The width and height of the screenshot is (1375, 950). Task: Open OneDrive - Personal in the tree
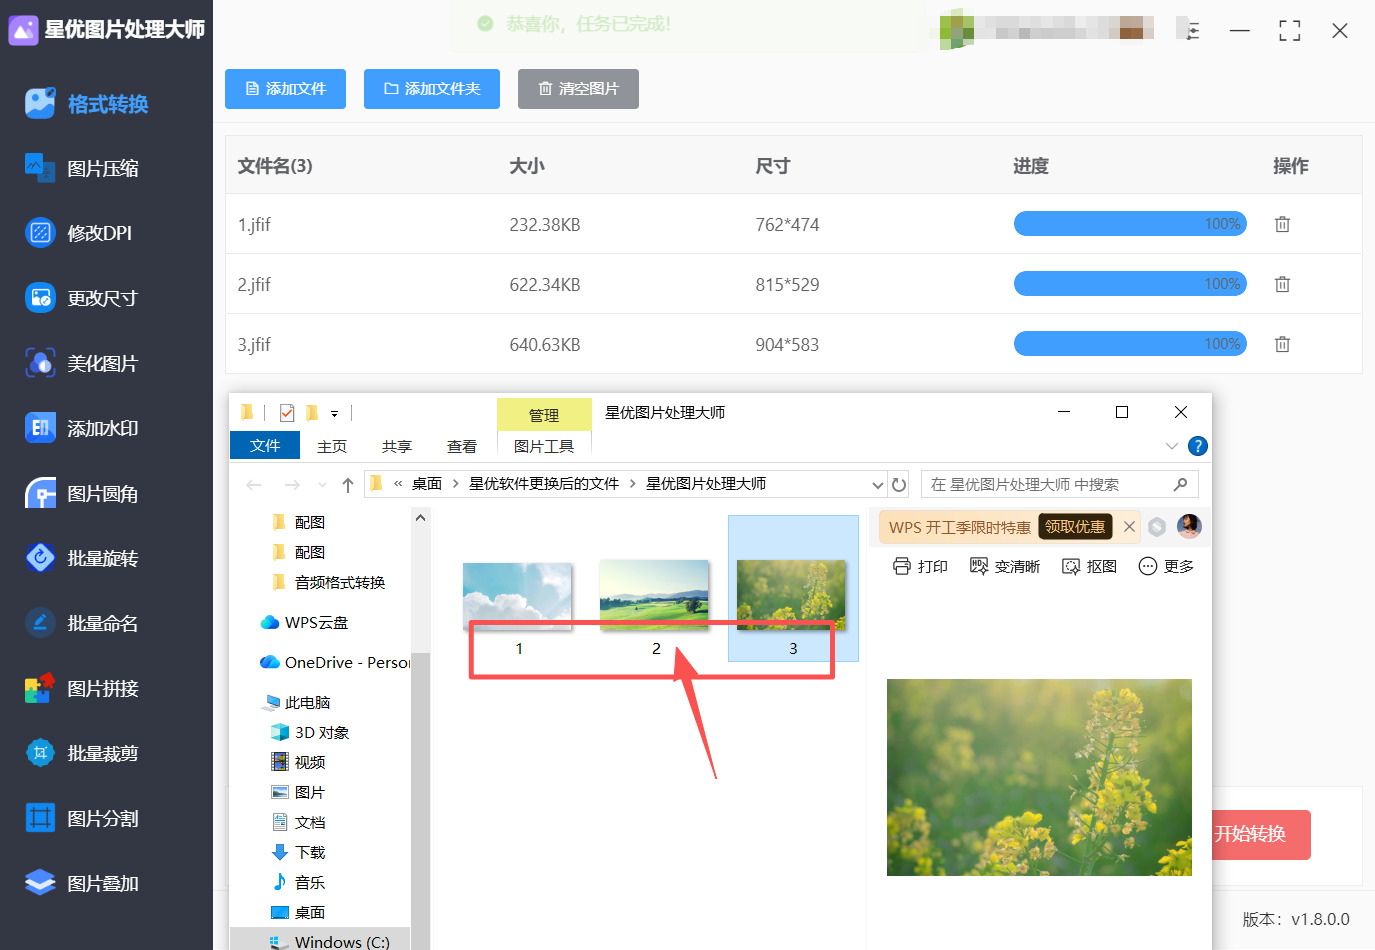click(335, 662)
